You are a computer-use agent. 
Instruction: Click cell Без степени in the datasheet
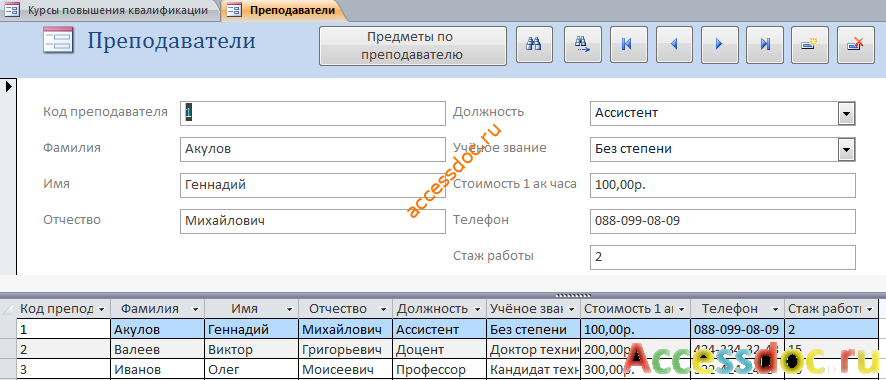tap(533, 329)
